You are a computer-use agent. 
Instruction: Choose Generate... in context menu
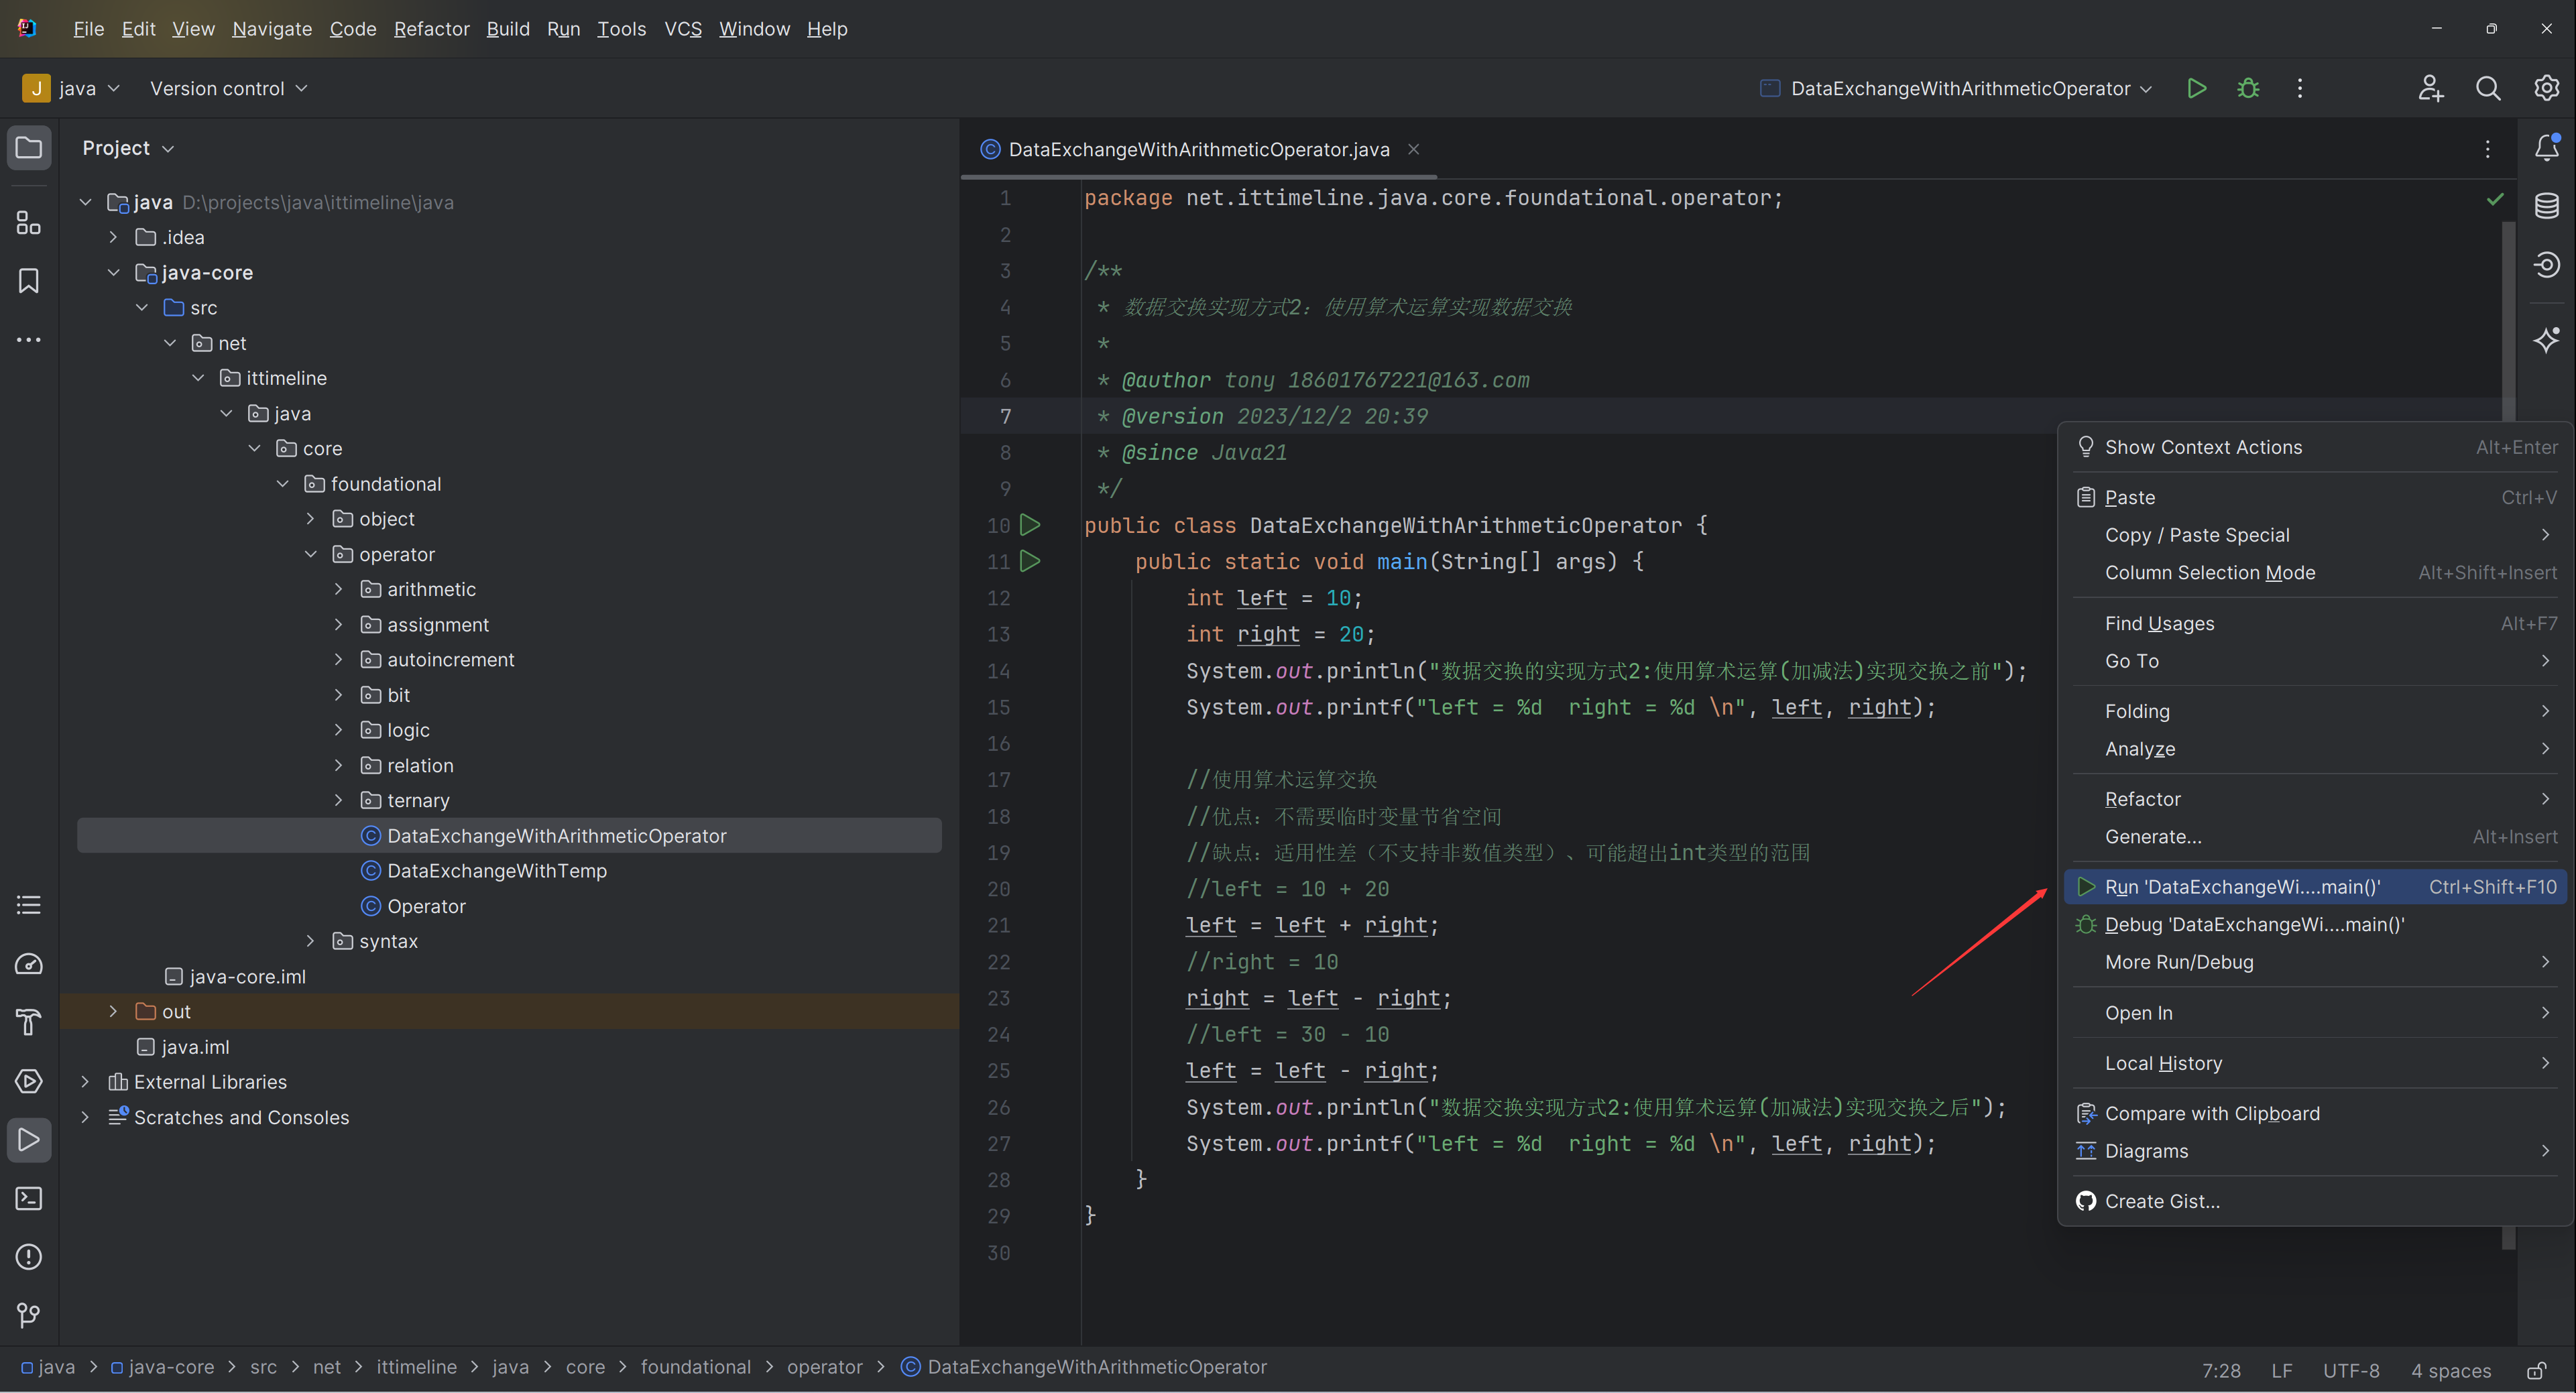[x=2315, y=837]
